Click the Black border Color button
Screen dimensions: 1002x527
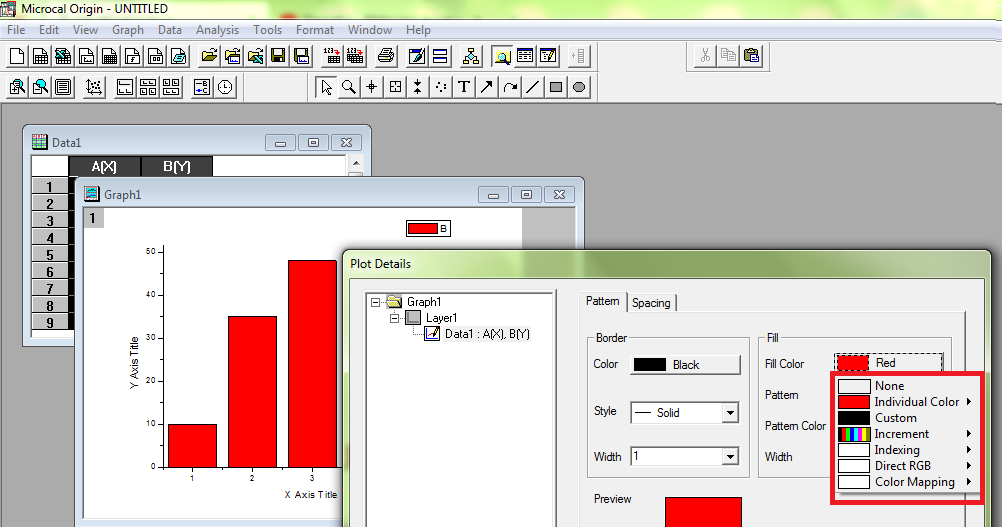pos(686,365)
